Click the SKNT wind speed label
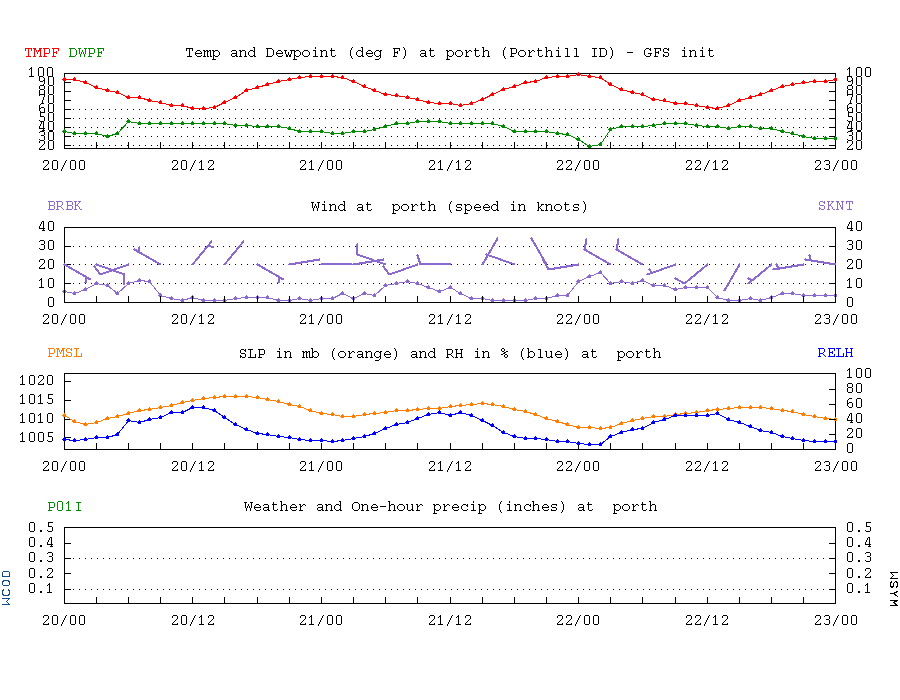This screenshot has height=700, width=900. pyautogui.click(x=836, y=206)
